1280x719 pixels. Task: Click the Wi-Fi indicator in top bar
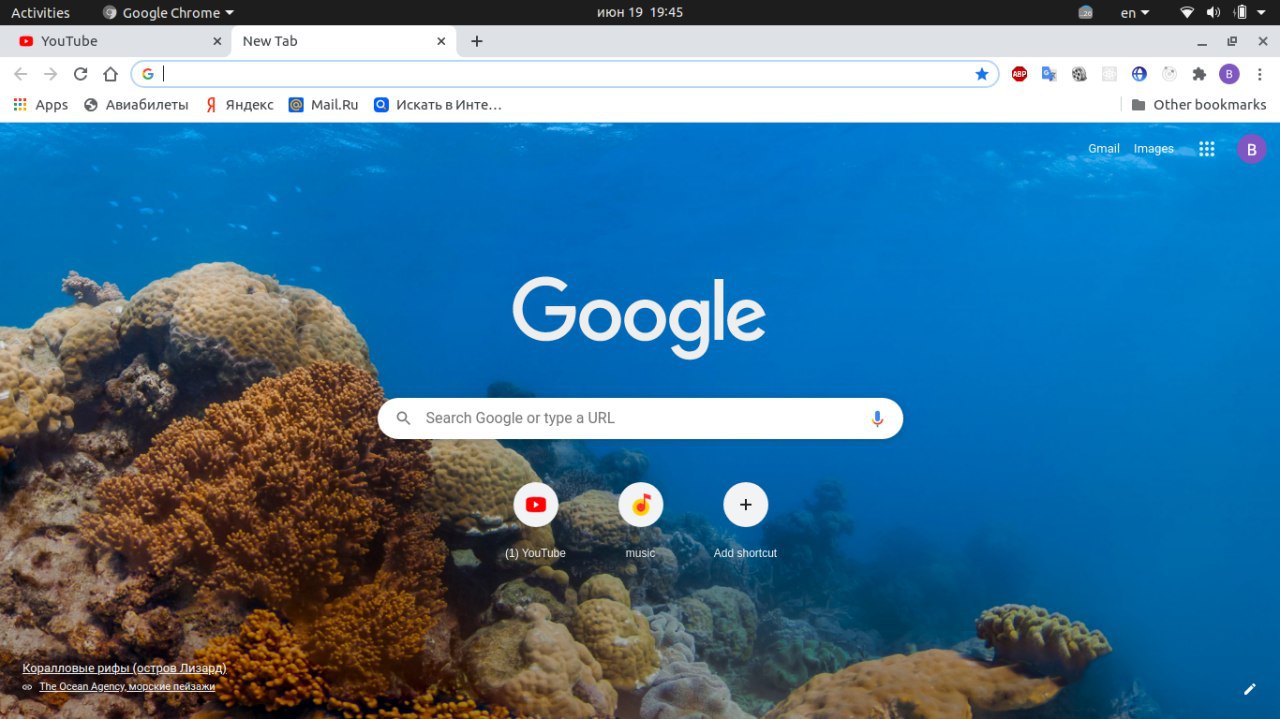(x=1187, y=13)
